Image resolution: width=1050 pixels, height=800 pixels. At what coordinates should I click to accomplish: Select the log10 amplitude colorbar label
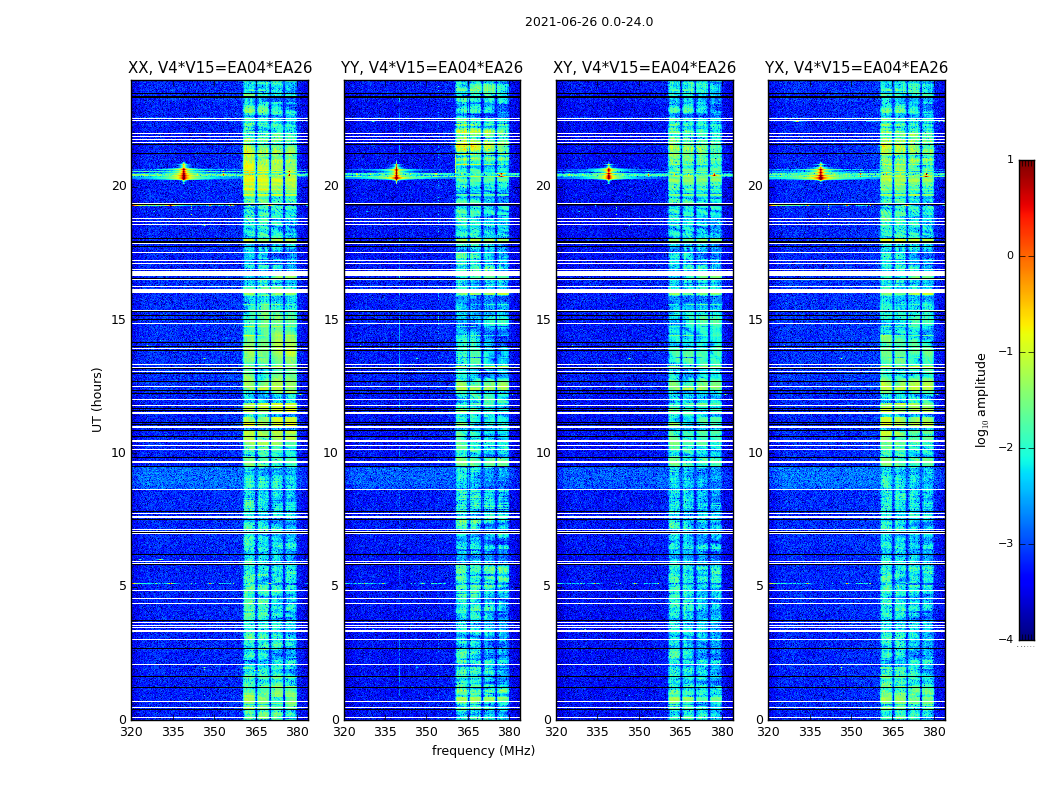click(982, 400)
